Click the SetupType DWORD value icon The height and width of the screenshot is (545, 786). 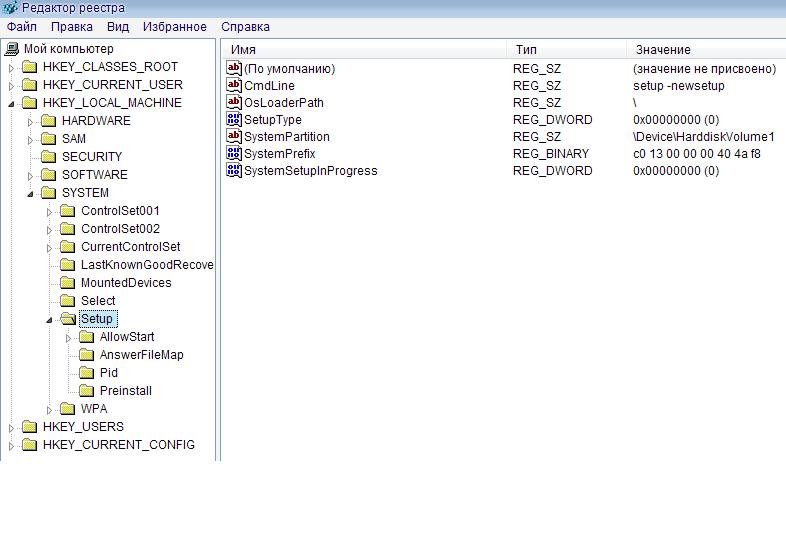point(235,120)
